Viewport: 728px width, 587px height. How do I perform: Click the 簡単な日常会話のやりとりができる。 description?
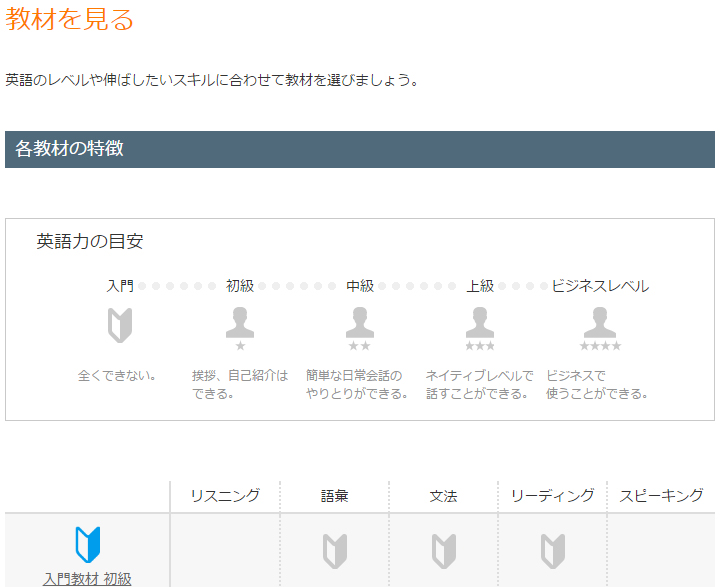357,385
